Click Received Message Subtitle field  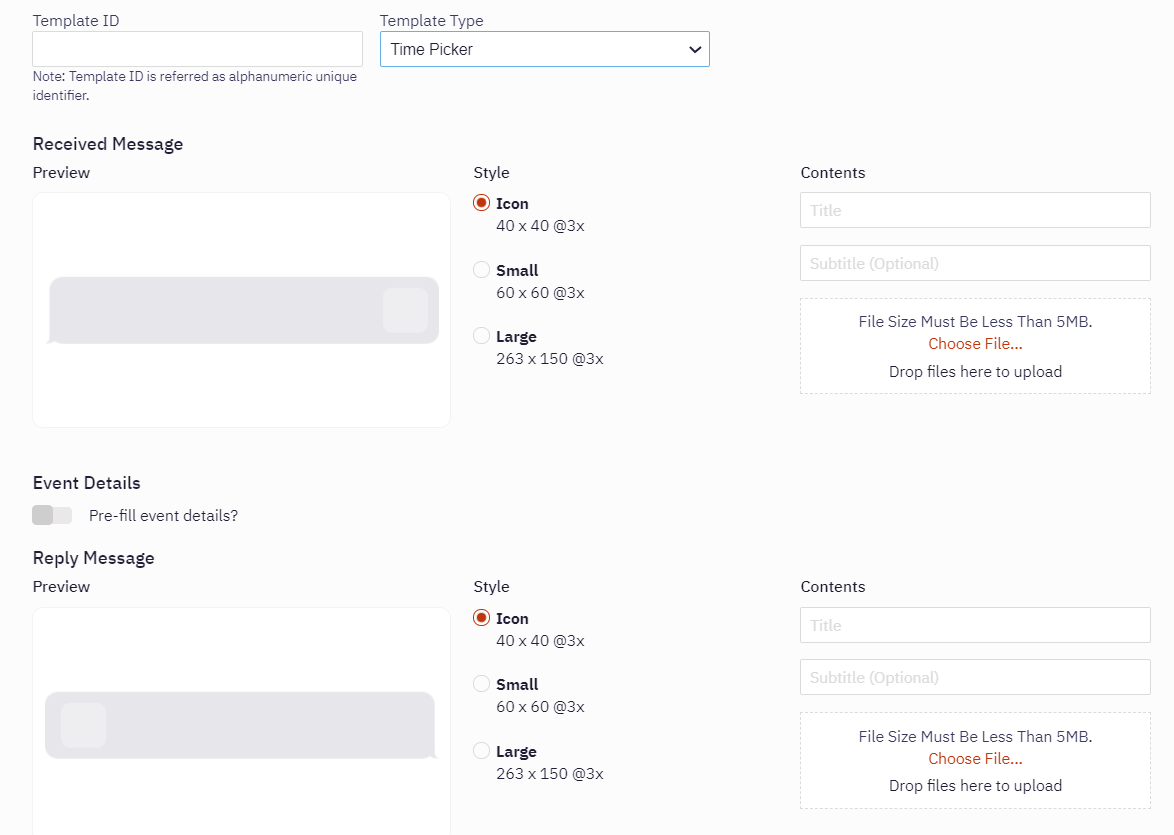[x=975, y=263]
